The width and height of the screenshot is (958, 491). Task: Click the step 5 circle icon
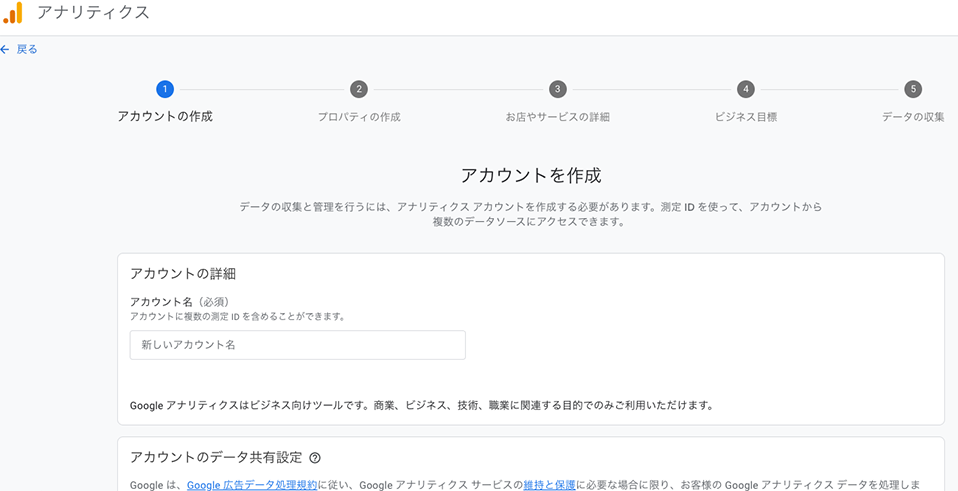click(913, 89)
